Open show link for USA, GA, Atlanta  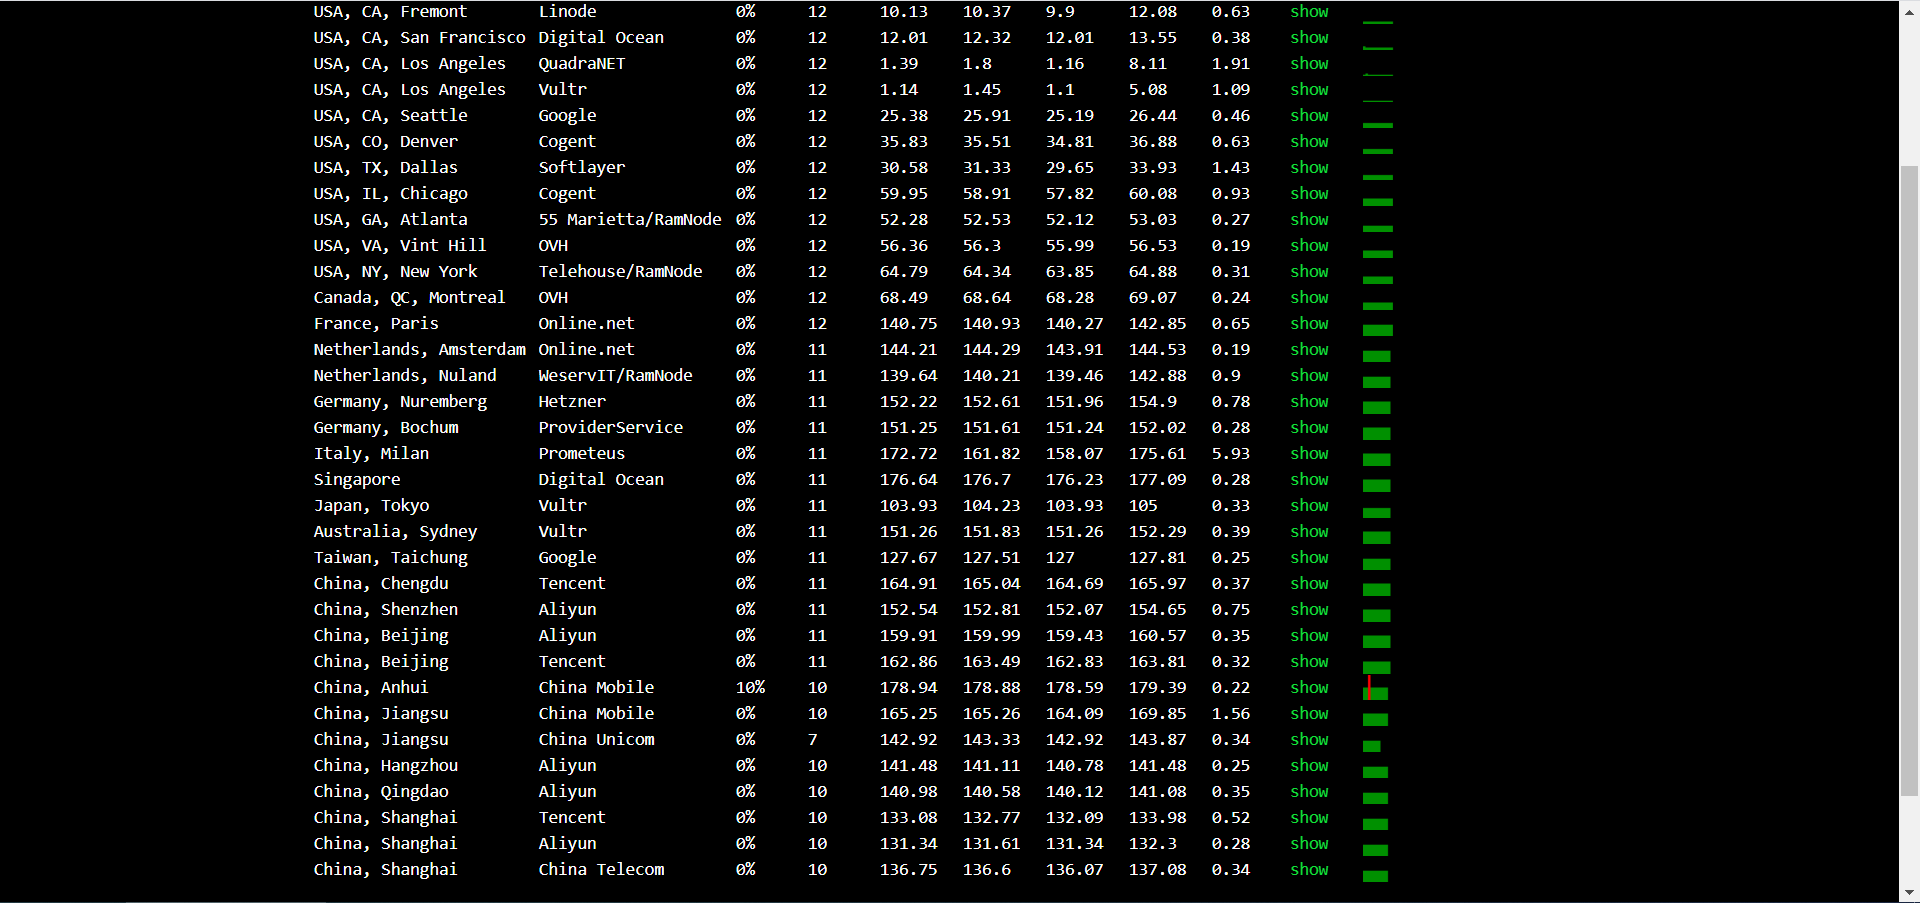(x=1309, y=220)
